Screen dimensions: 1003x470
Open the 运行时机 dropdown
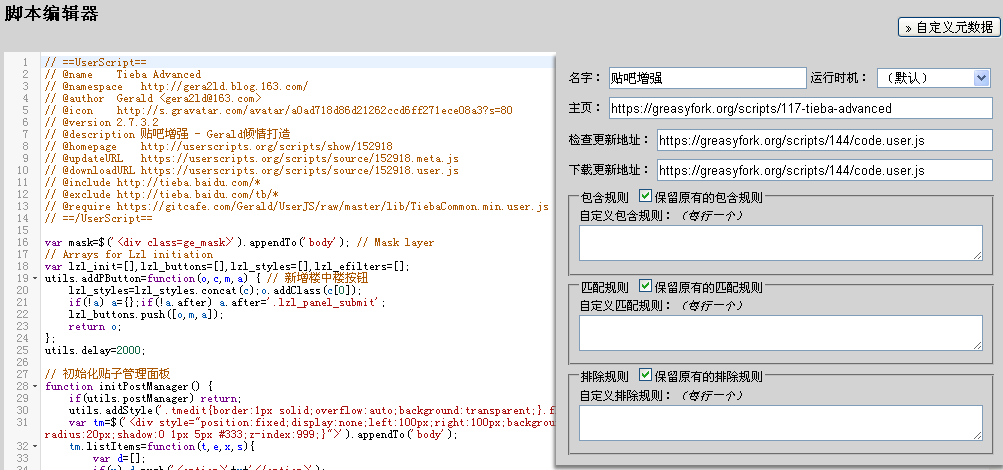934,78
